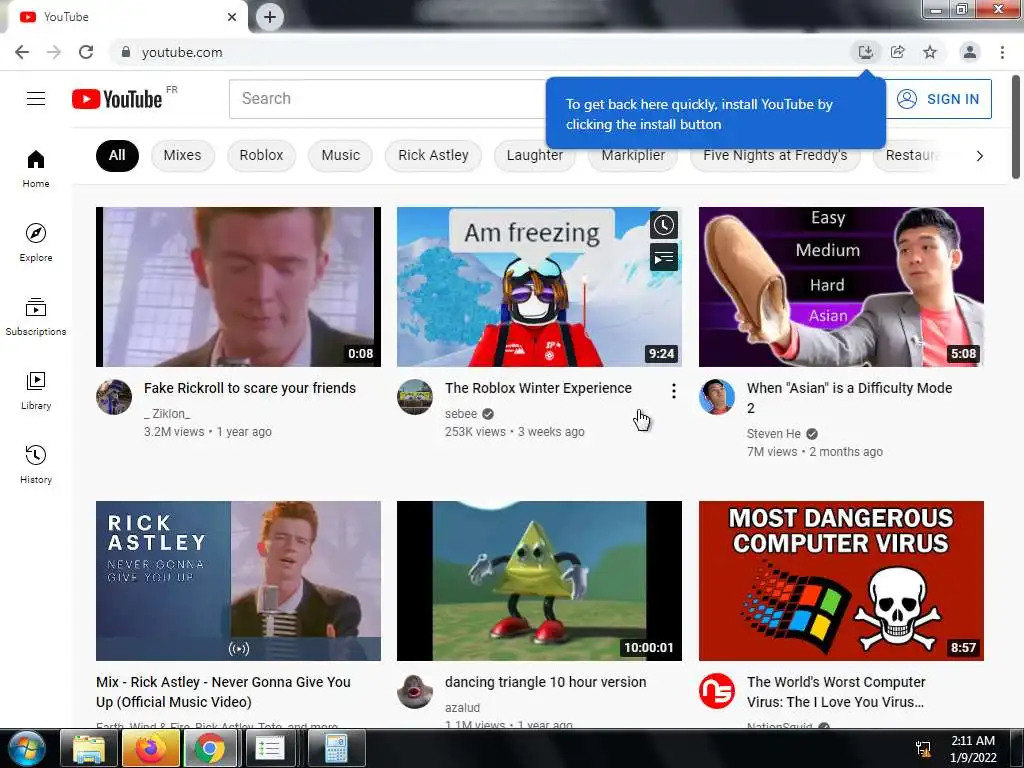Select the Music filter chip
The height and width of the screenshot is (768, 1024).
pos(340,155)
